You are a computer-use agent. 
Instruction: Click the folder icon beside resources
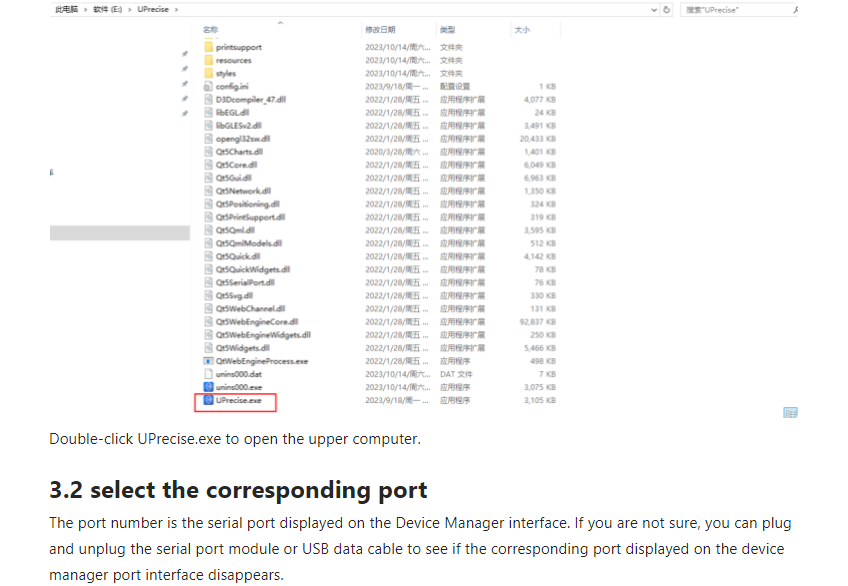click(209, 60)
